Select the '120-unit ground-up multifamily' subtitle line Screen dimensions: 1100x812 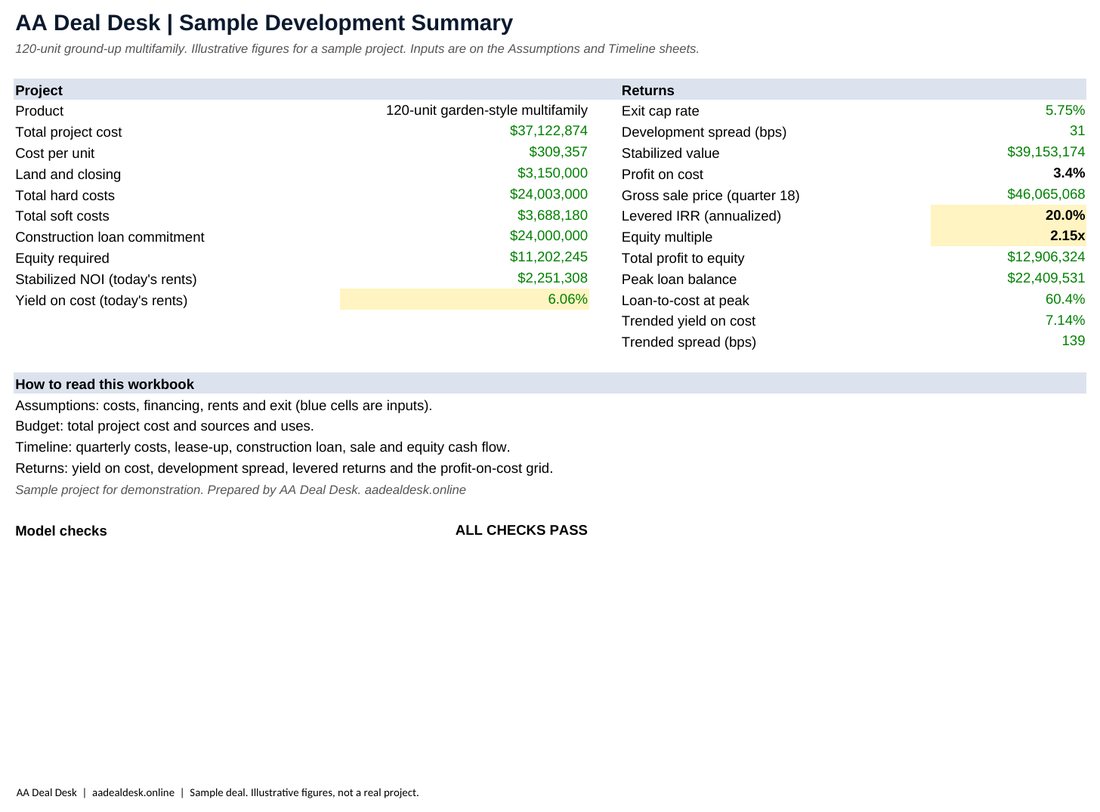pyautogui.click(x=357, y=49)
